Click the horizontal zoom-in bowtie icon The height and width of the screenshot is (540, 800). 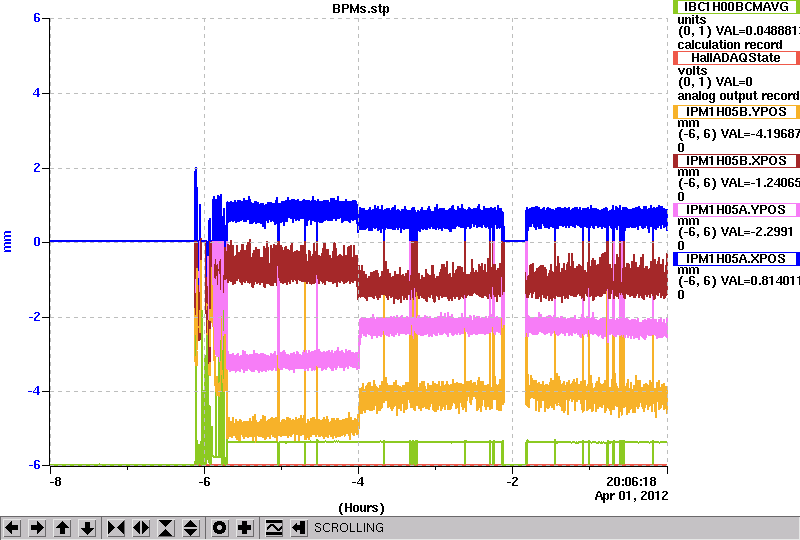pos(116,528)
